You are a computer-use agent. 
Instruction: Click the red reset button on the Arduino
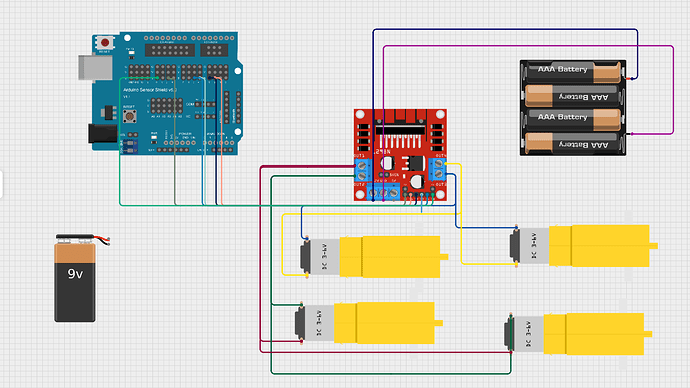pyautogui.click(x=105, y=43)
